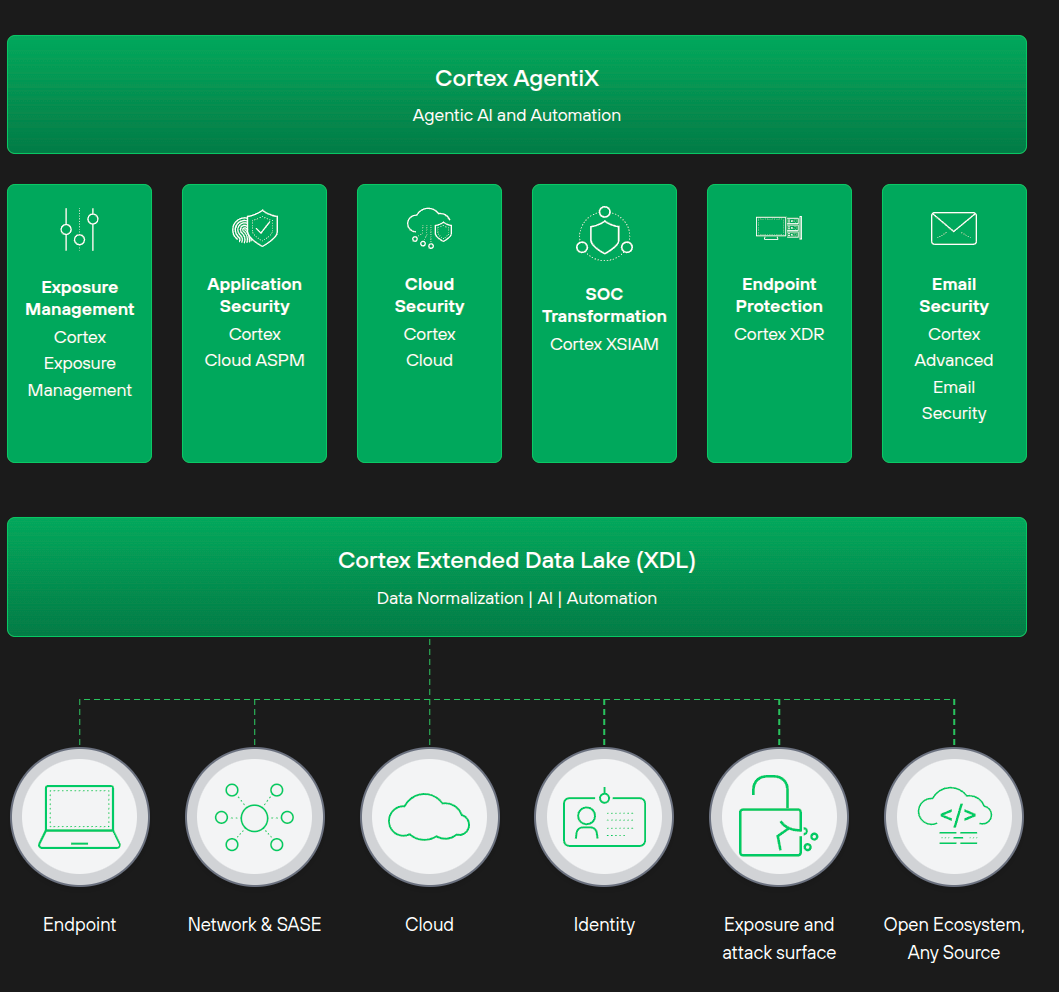This screenshot has width=1059, height=992.
Task: Click the 'Endpoint' label below laptop icon
Action: [80, 924]
